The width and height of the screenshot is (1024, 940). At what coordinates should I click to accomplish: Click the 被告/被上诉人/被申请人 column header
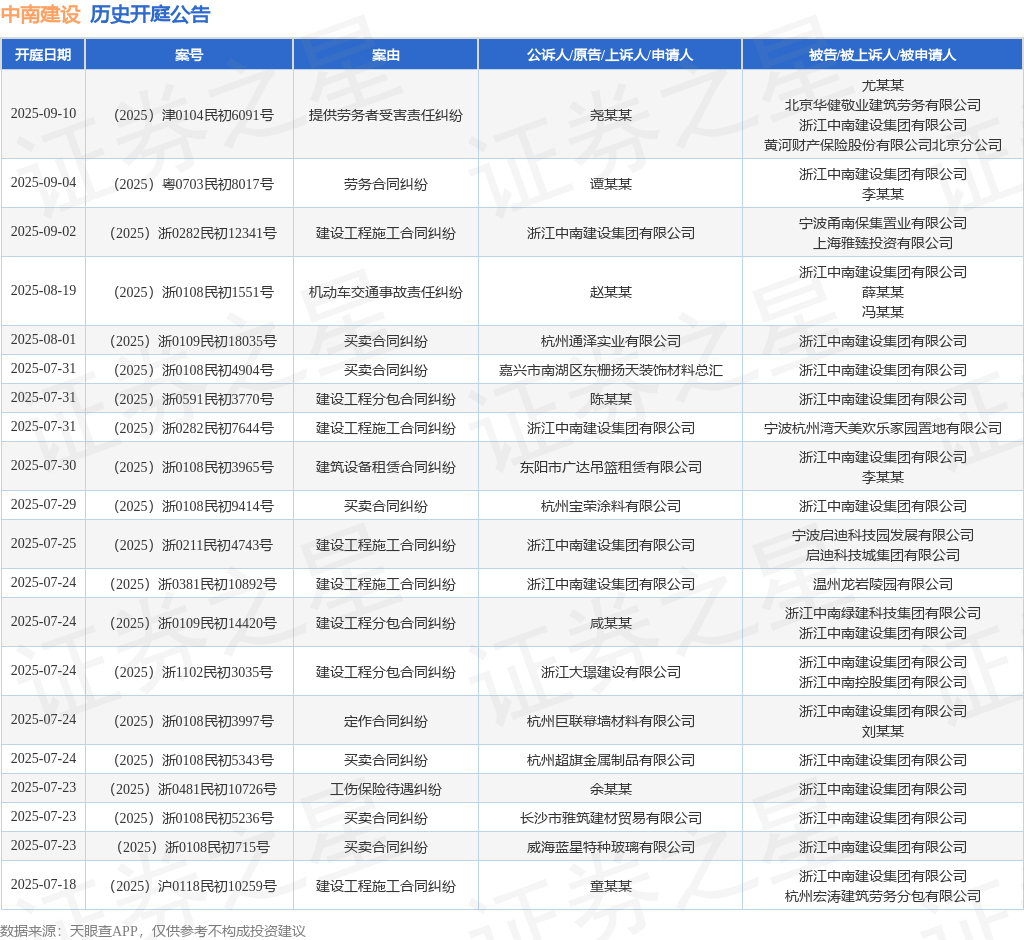coord(882,55)
